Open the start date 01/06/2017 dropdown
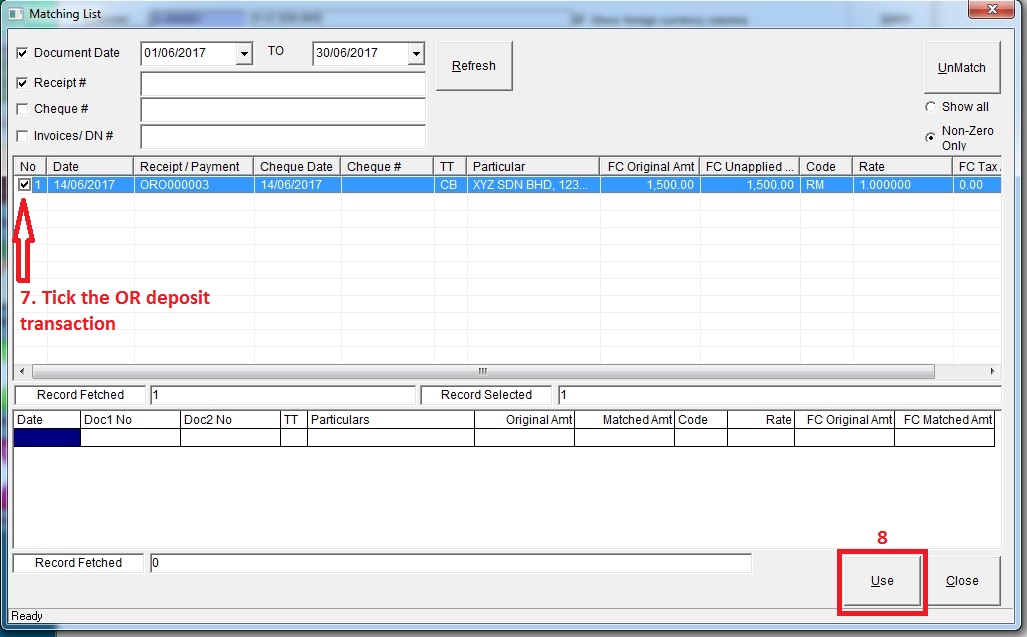The image size is (1027, 637). click(x=244, y=54)
